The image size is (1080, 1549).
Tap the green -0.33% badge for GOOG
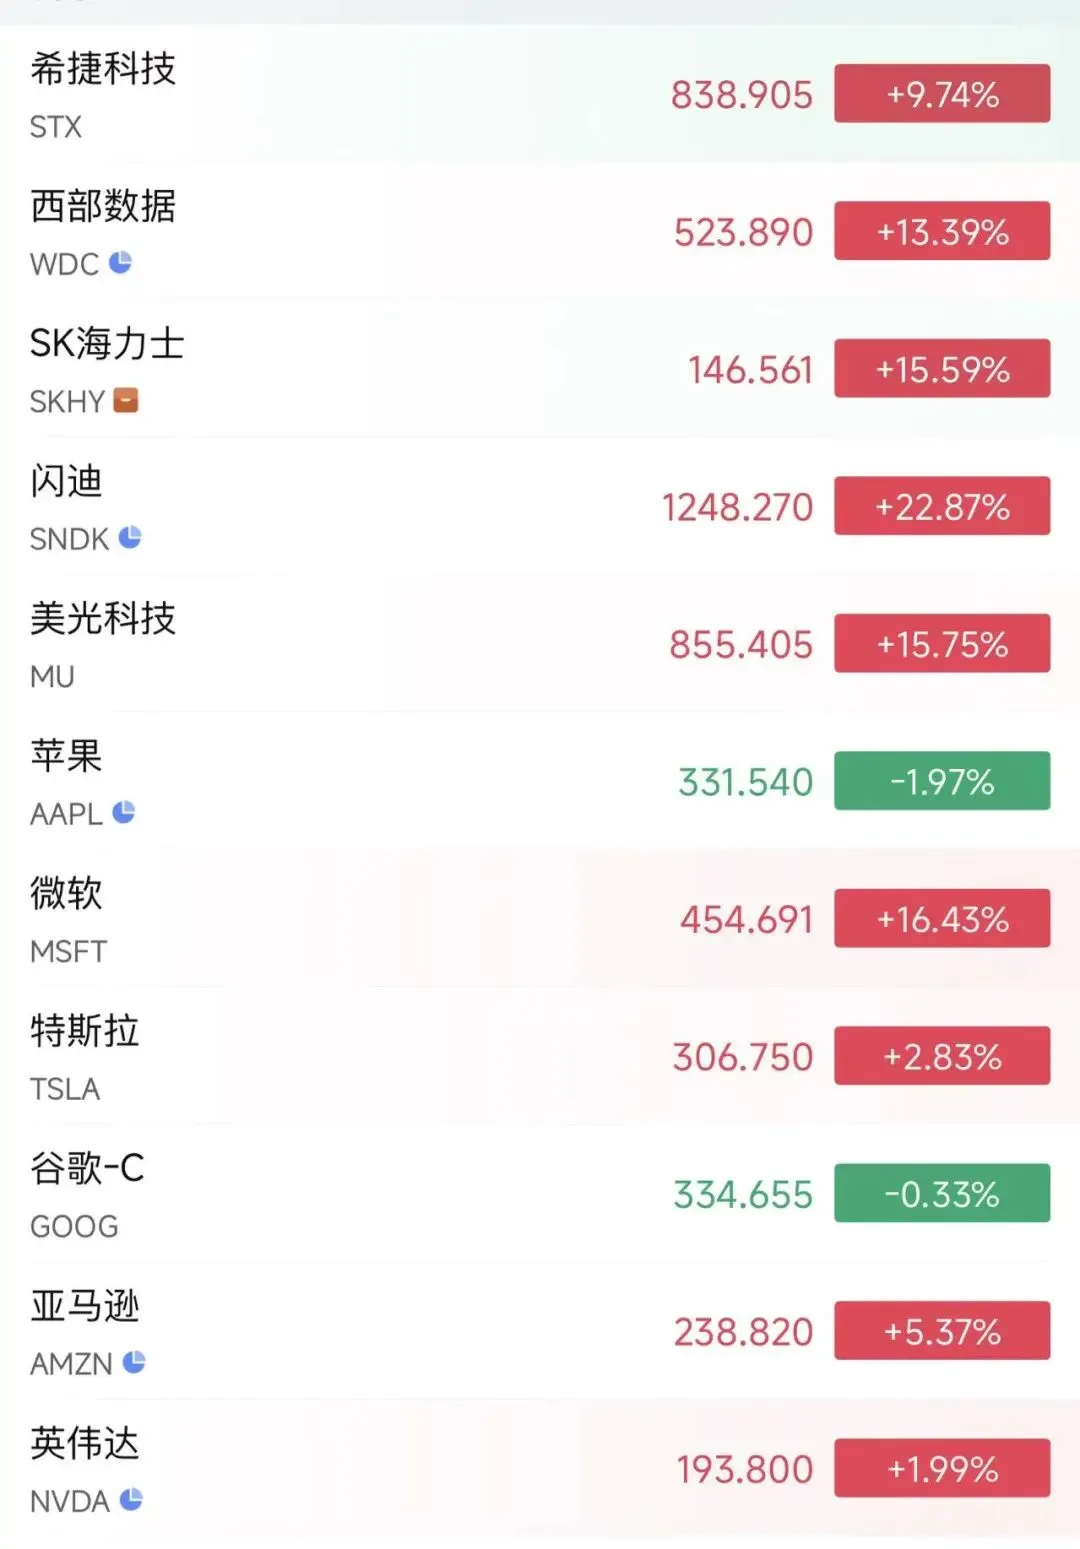pyautogui.click(x=942, y=1193)
